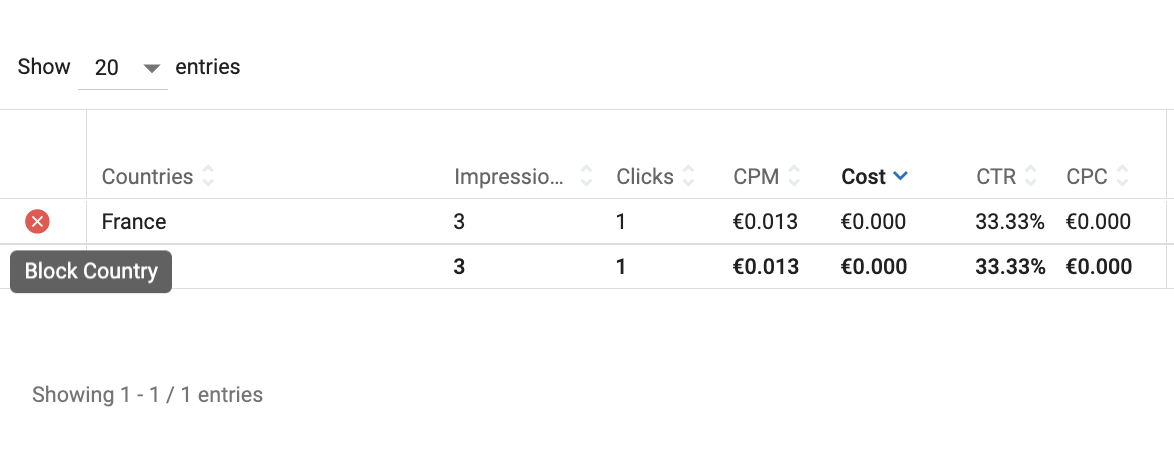Click the CPM column header text

click(756, 177)
